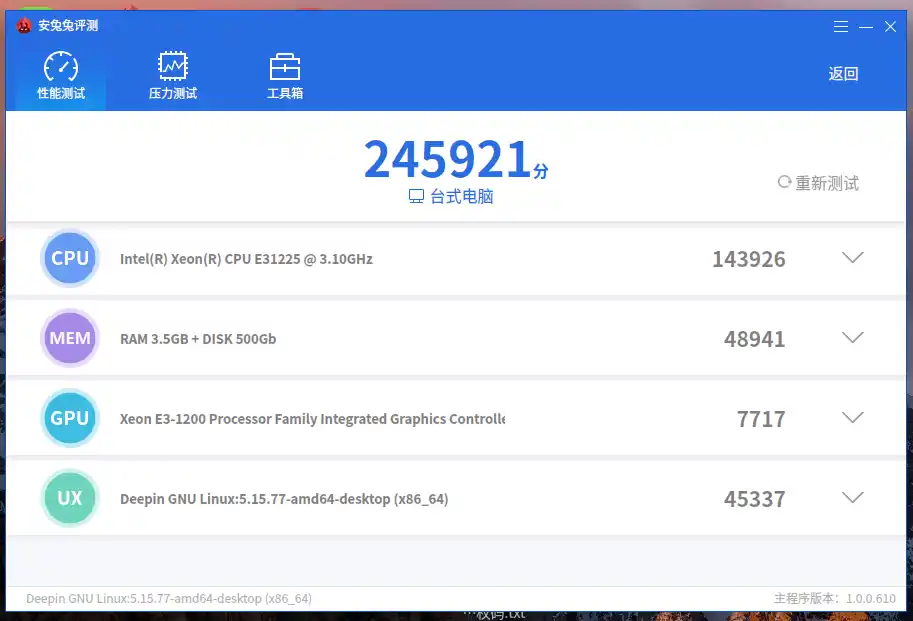
Task: Click the purple MEM circle icon
Action: (70, 338)
